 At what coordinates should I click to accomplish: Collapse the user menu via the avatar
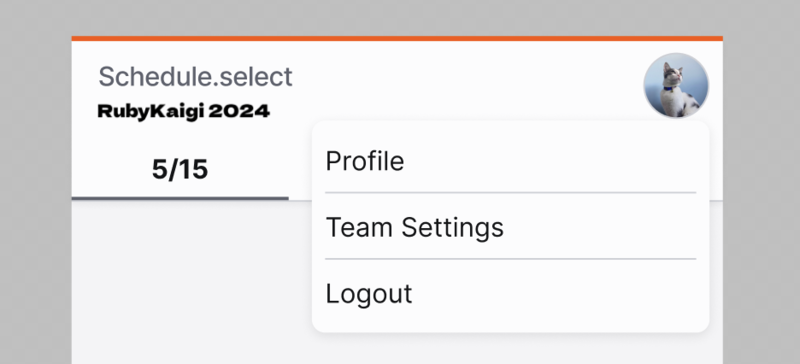676,85
